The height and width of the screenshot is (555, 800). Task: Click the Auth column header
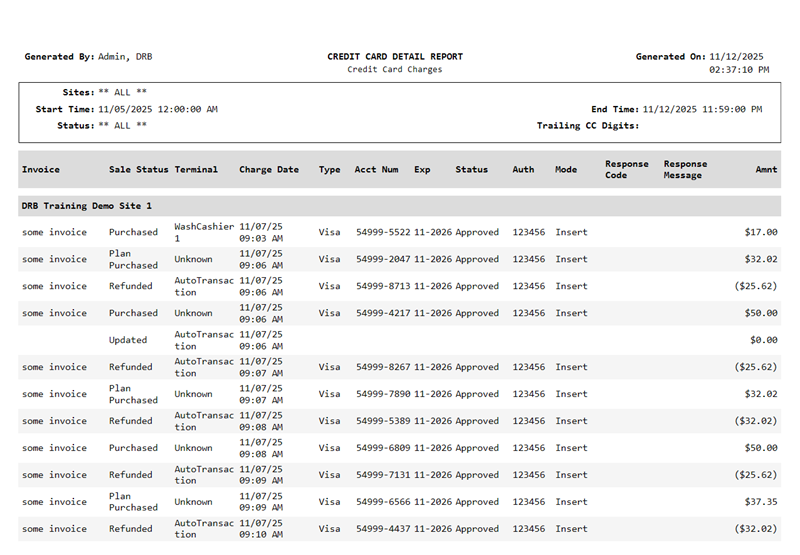523,170
